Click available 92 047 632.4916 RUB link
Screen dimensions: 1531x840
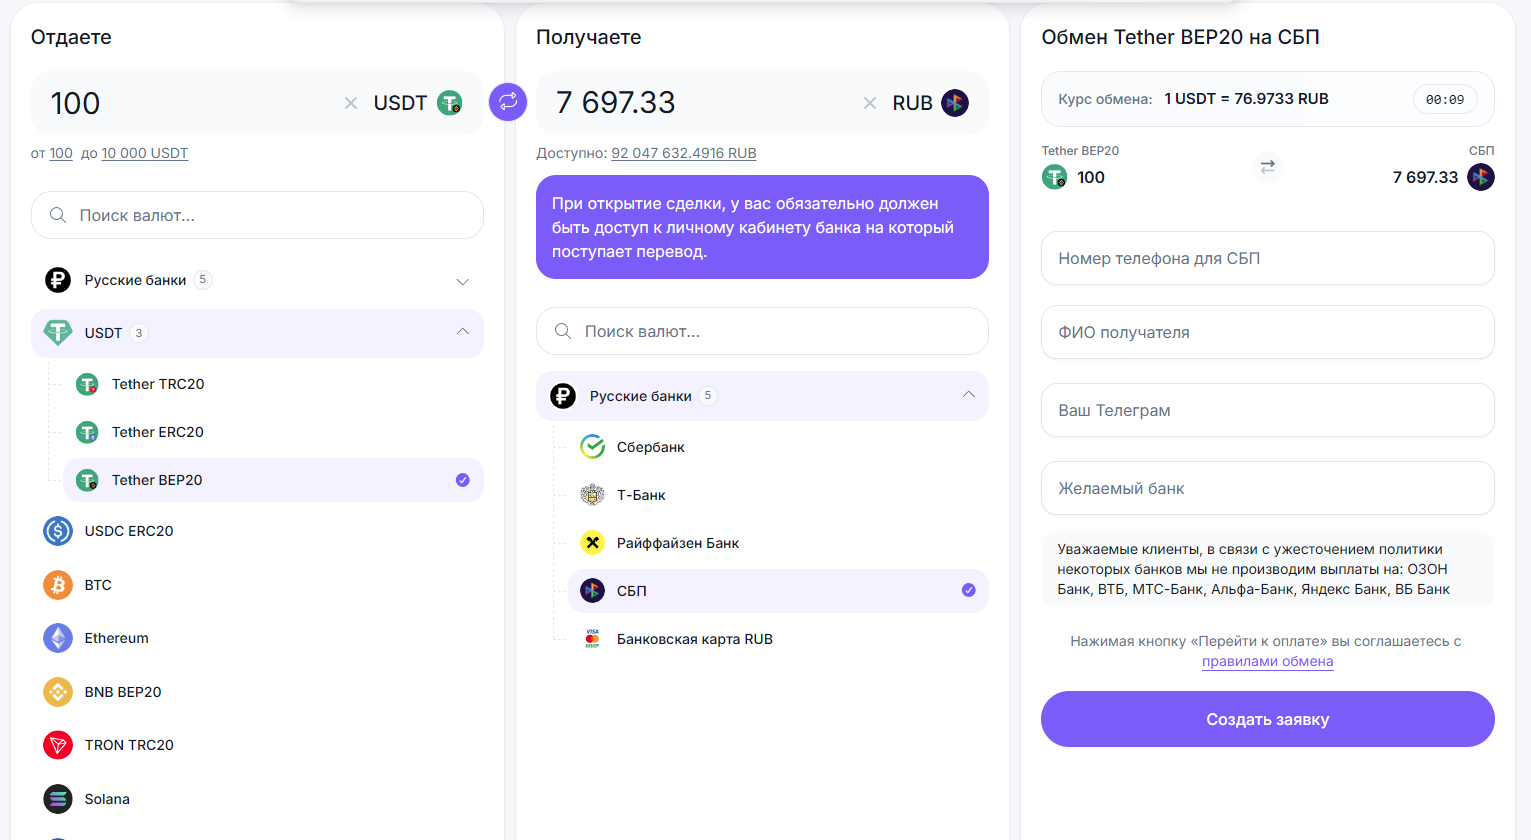pyautogui.click(x=684, y=153)
